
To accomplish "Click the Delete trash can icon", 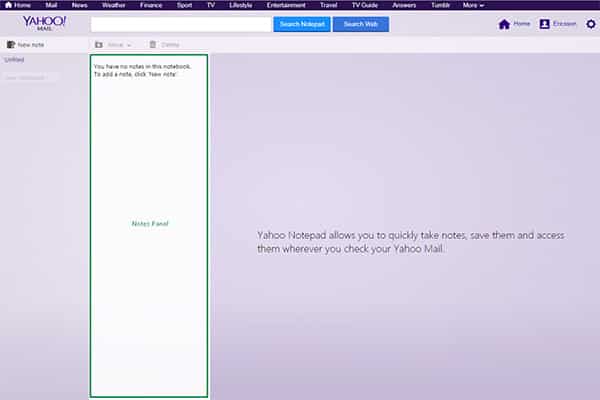I will pyautogui.click(x=153, y=44).
